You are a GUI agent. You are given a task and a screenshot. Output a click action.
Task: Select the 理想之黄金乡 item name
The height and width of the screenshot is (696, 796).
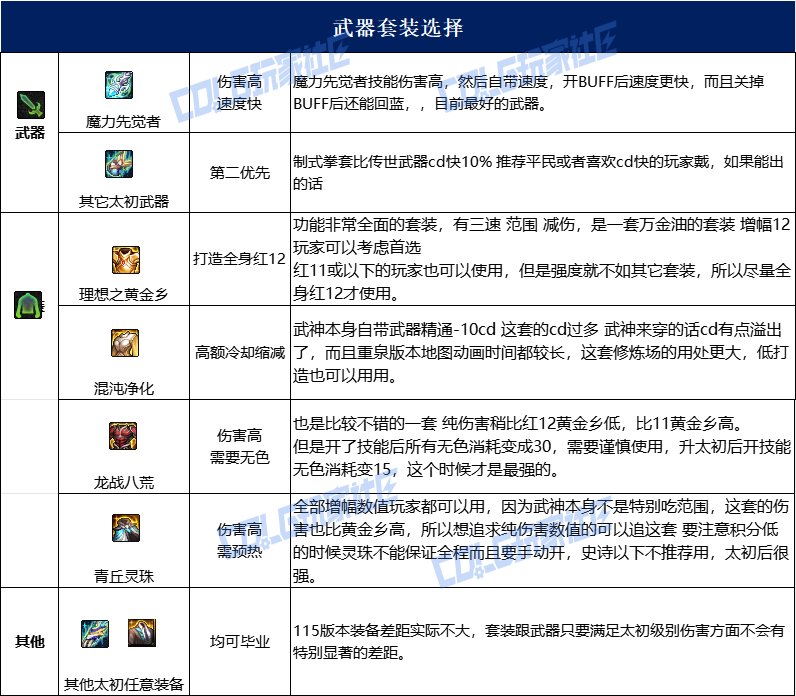point(123,294)
